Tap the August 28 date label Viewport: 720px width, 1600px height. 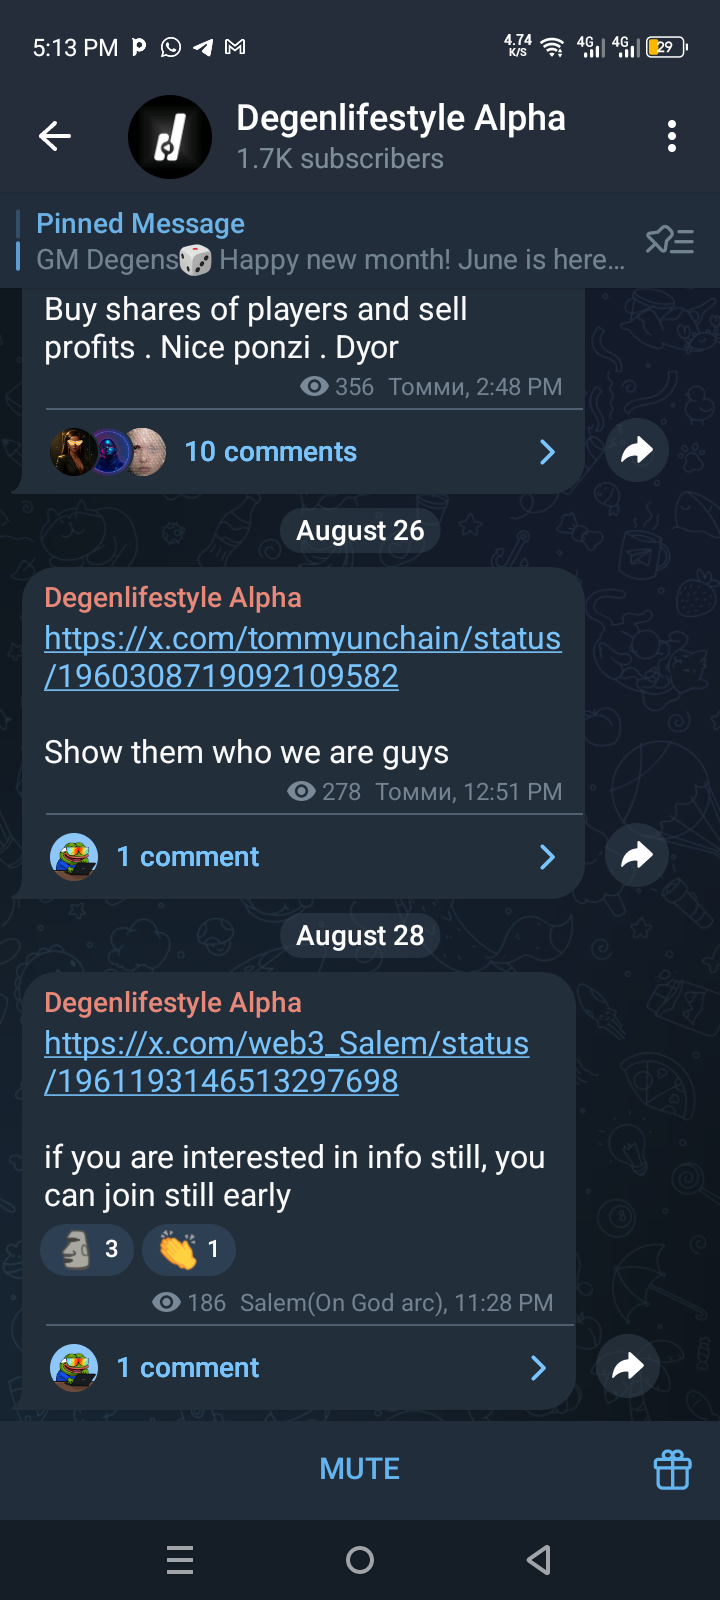[360, 935]
